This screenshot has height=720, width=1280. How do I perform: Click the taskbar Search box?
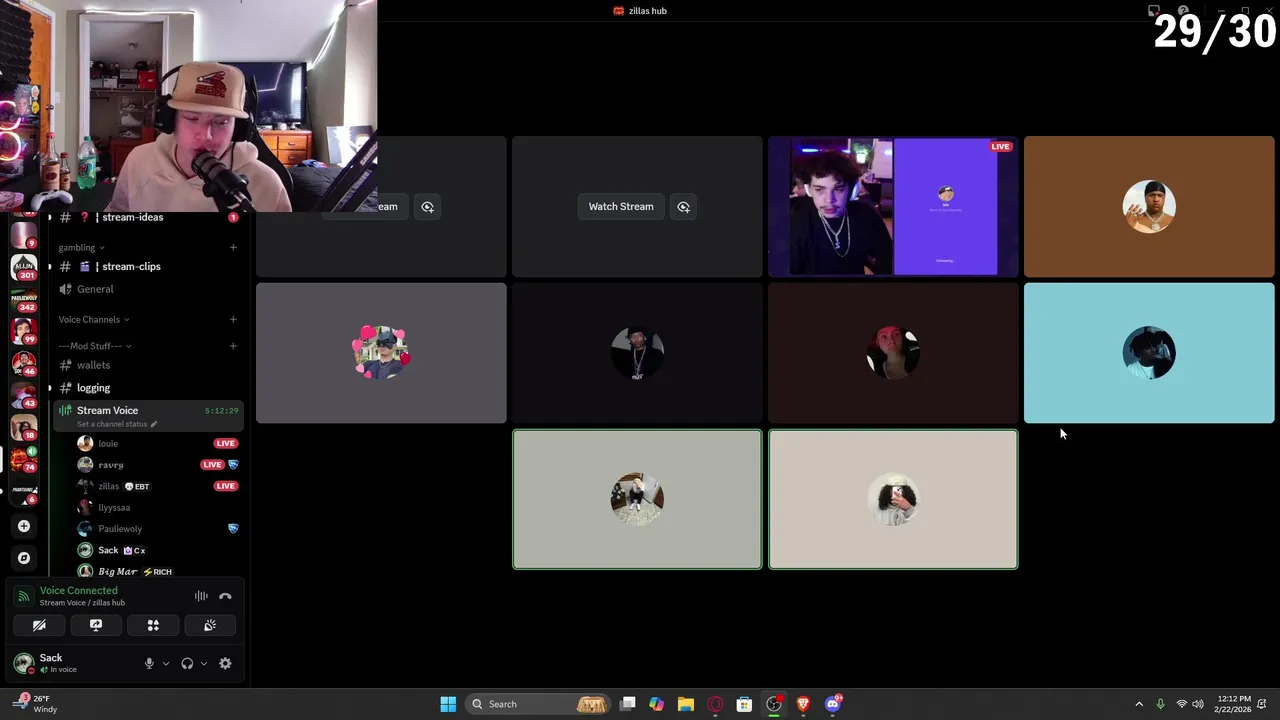(x=539, y=704)
